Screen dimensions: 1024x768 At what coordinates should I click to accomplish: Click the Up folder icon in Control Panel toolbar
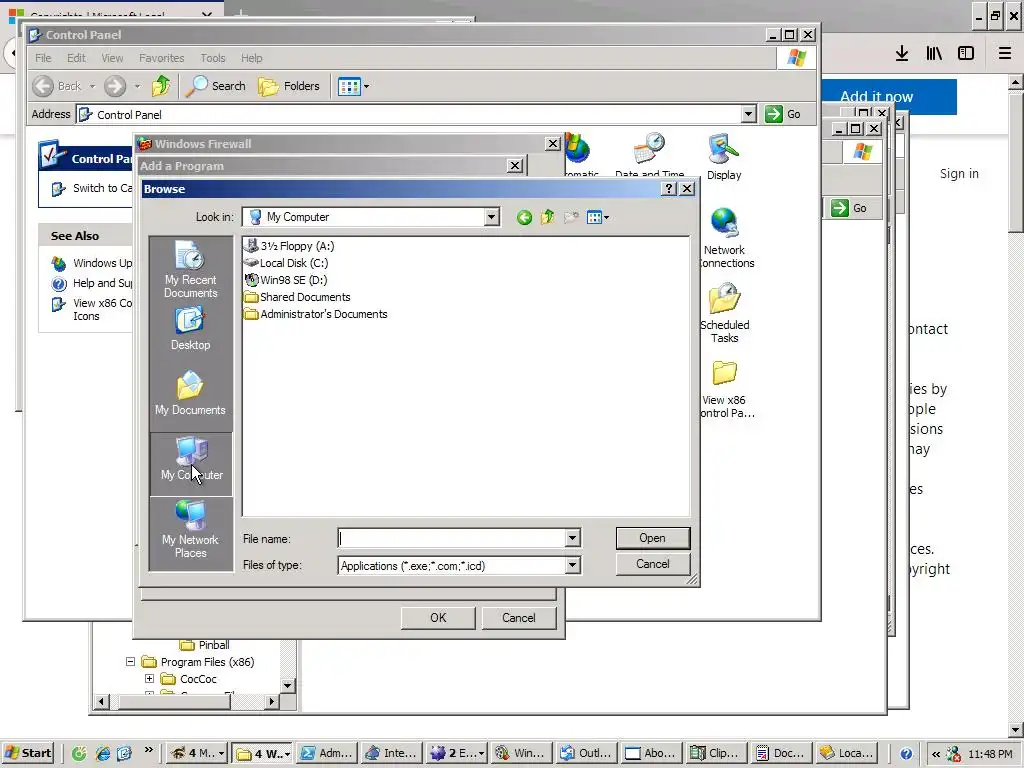161,86
